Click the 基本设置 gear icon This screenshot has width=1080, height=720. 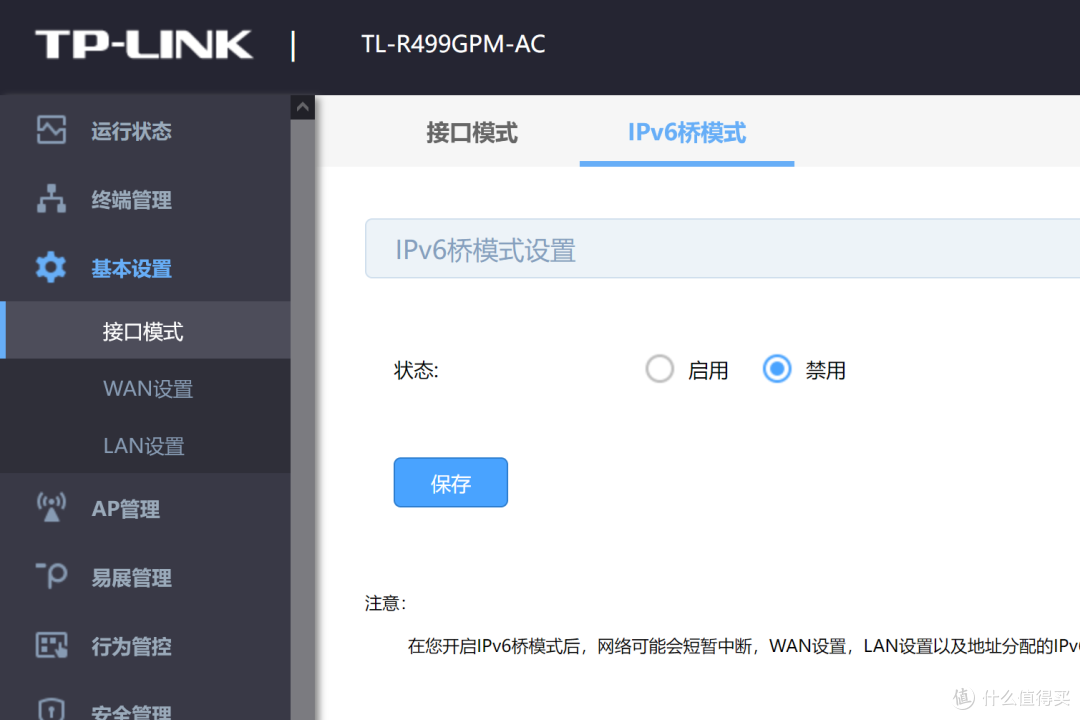pos(50,268)
